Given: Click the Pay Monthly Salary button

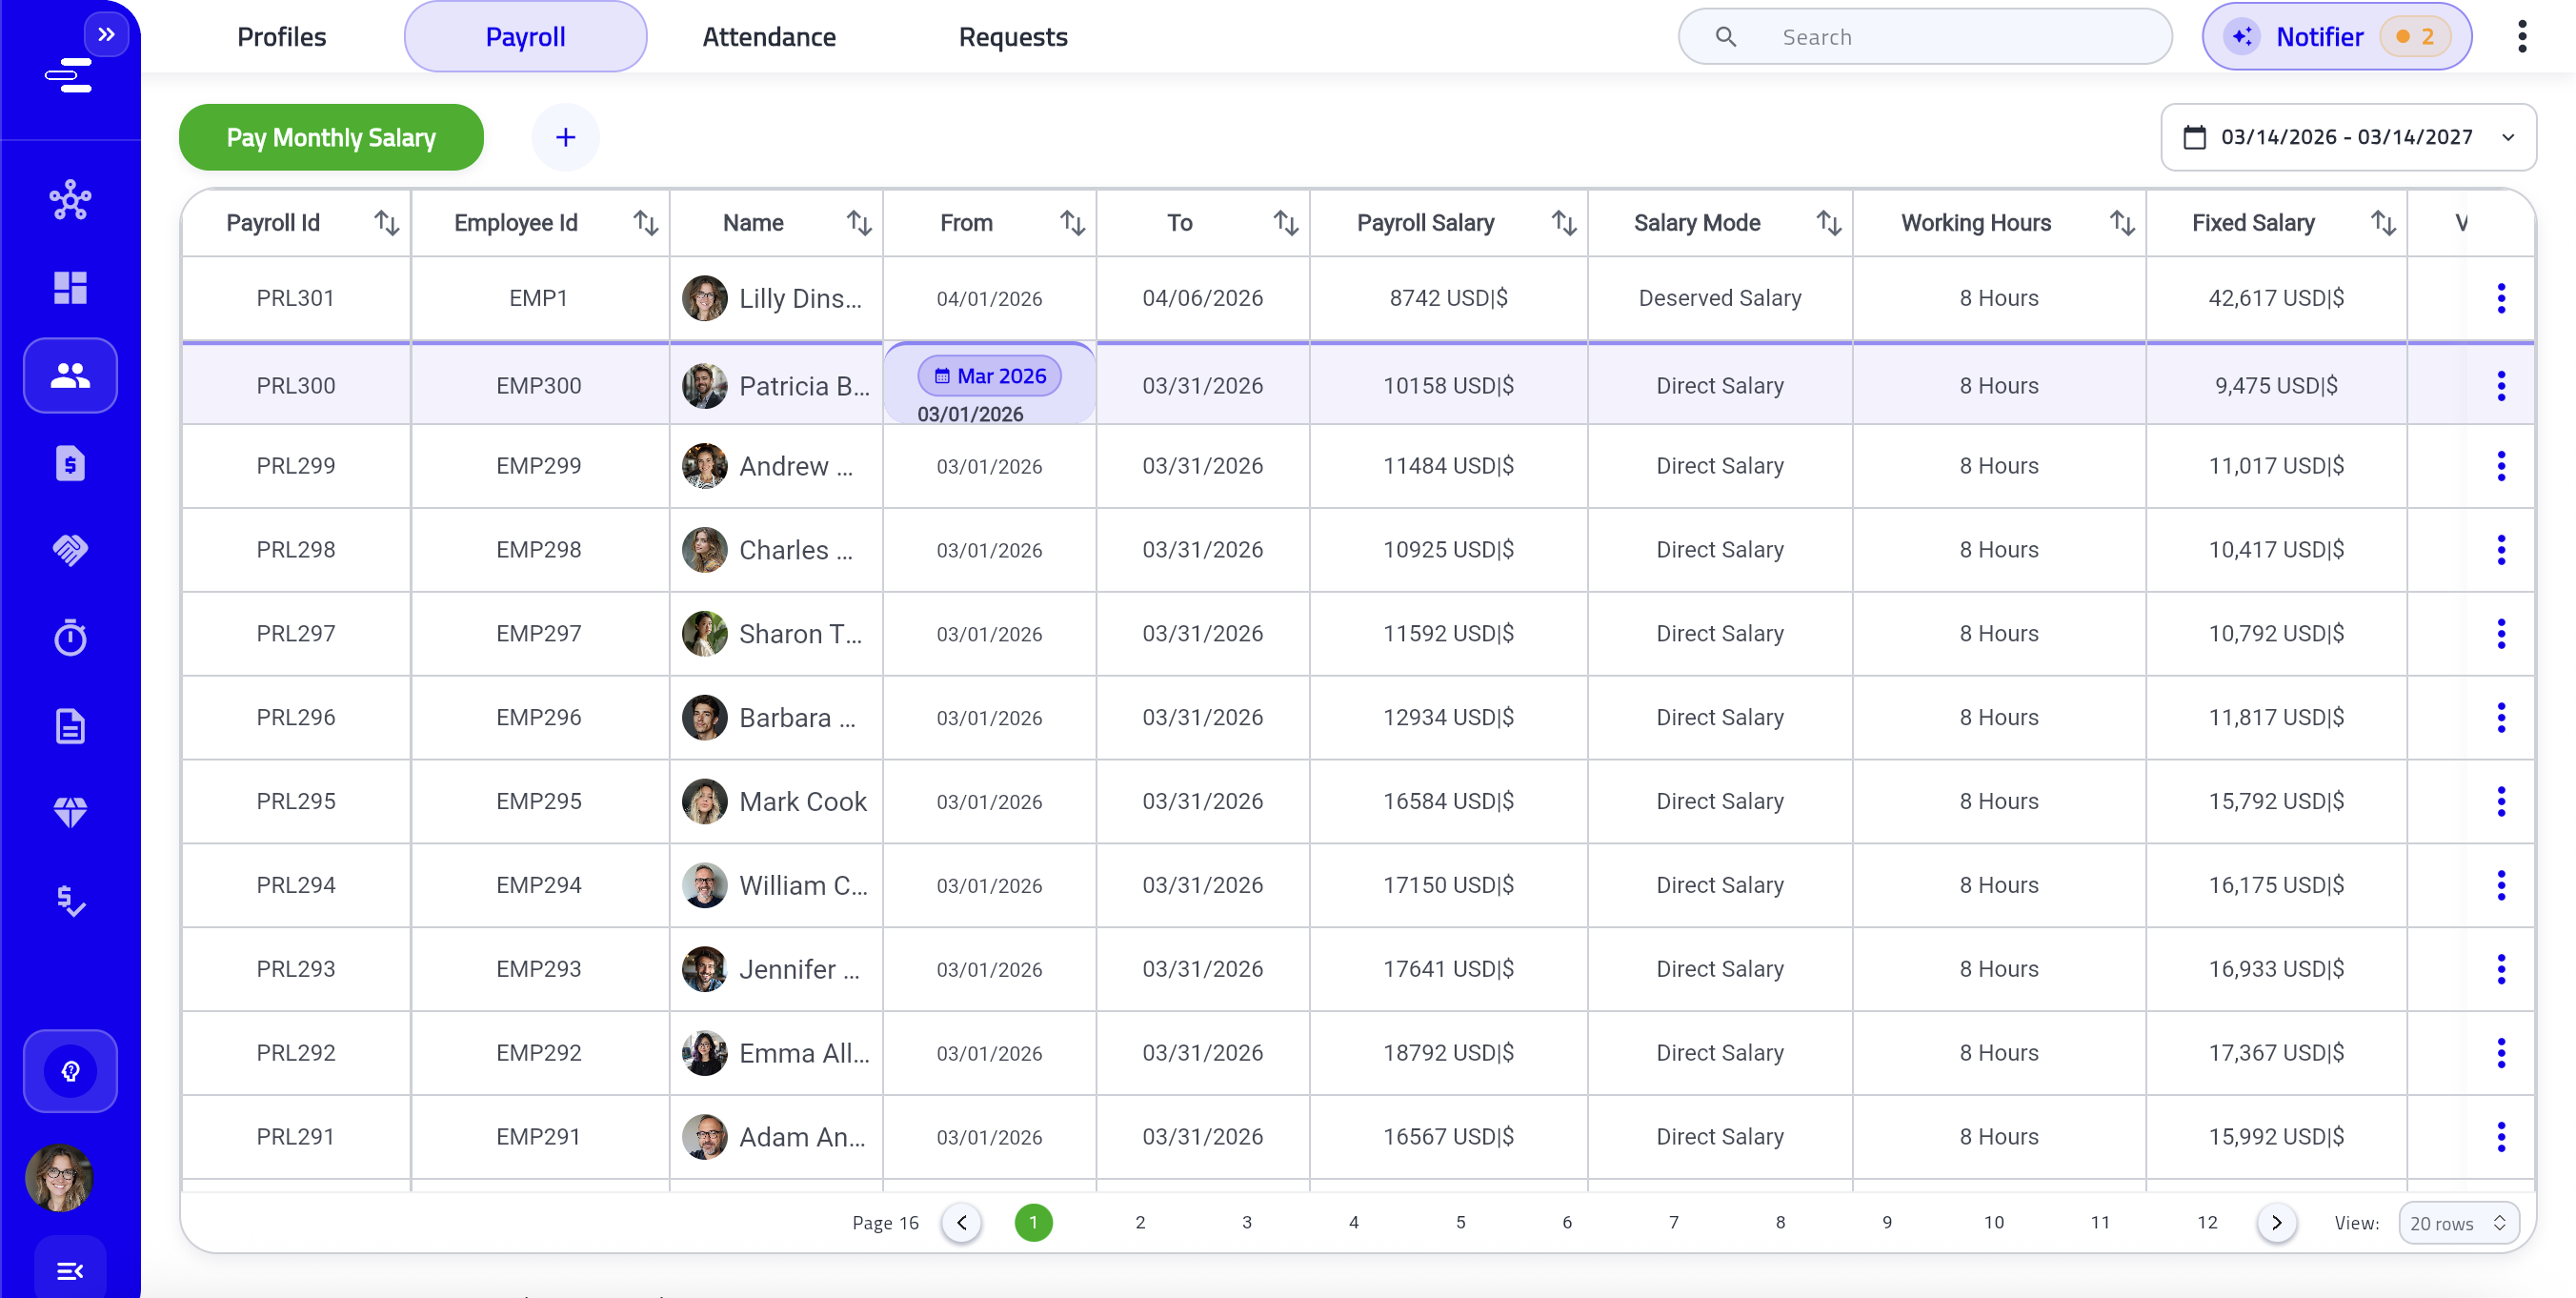Looking at the screenshot, I should point(331,137).
